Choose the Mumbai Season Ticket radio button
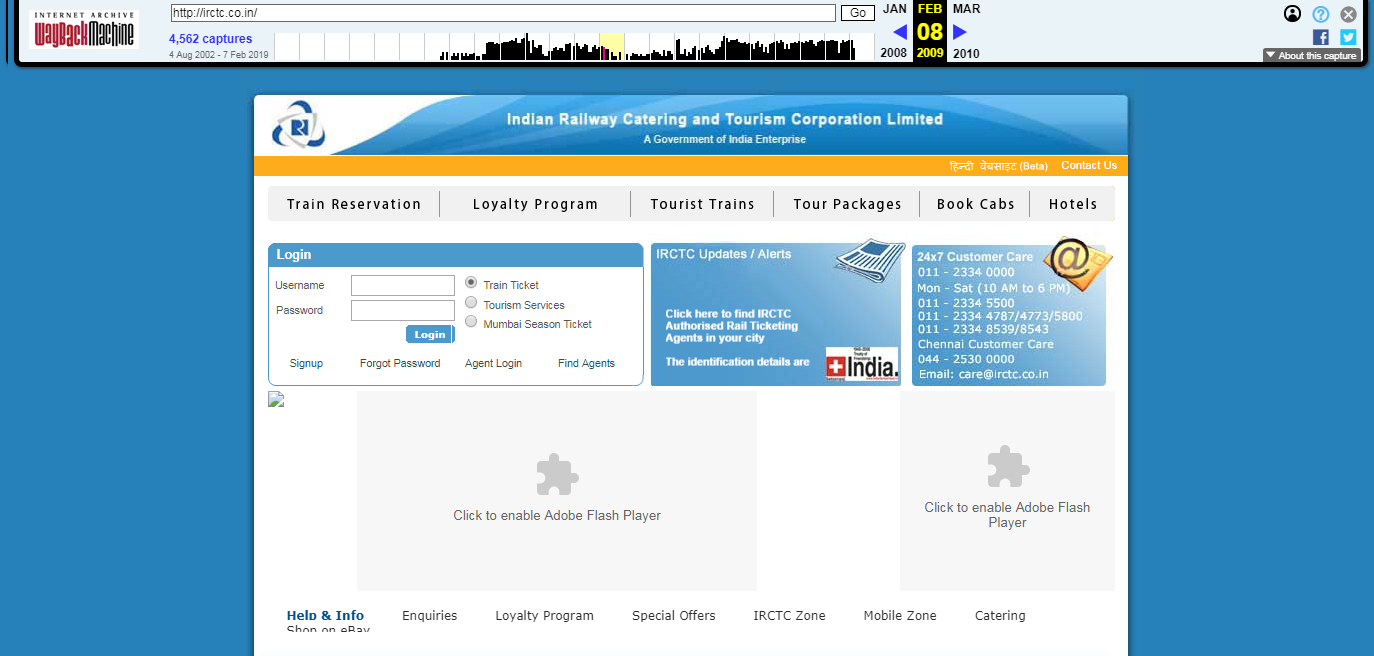The image size is (1374, 656). 471,322
